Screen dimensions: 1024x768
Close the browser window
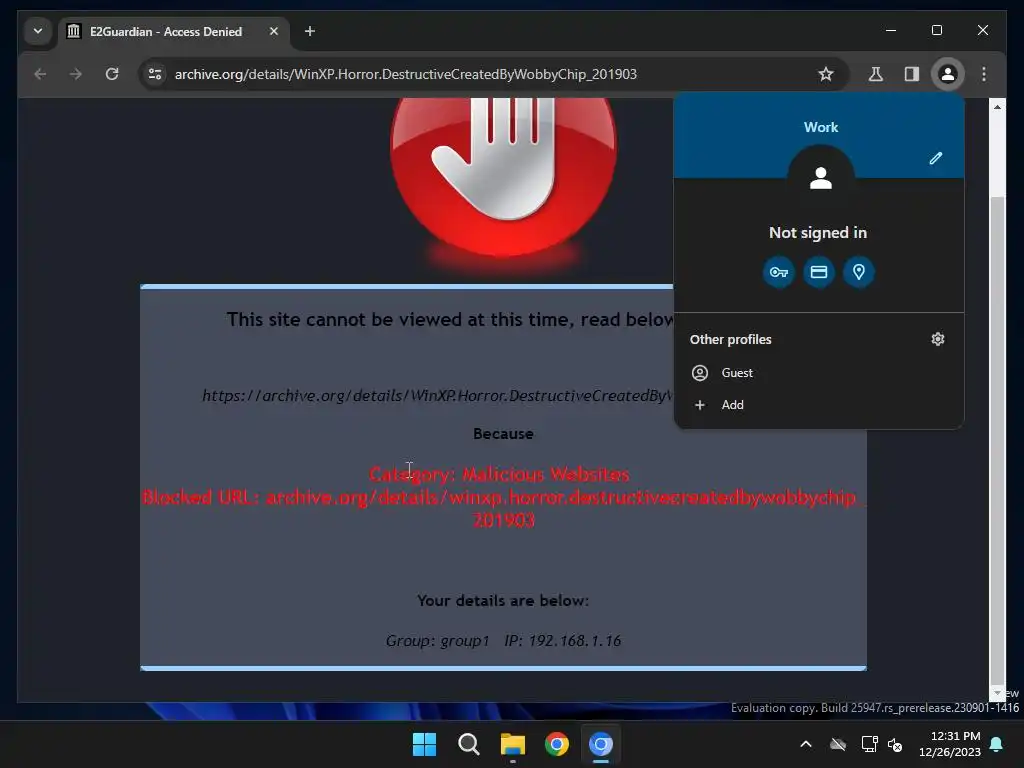pyautogui.click(x=983, y=30)
